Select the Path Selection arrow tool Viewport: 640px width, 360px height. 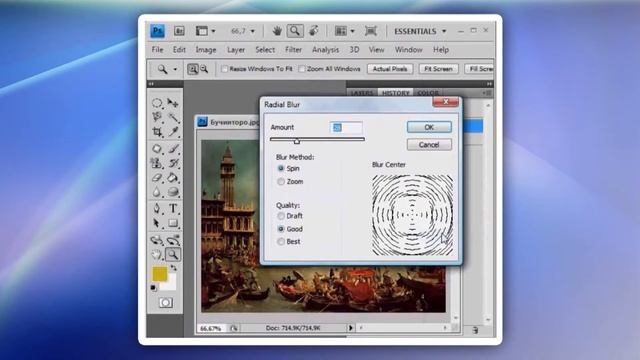point(157,223)
